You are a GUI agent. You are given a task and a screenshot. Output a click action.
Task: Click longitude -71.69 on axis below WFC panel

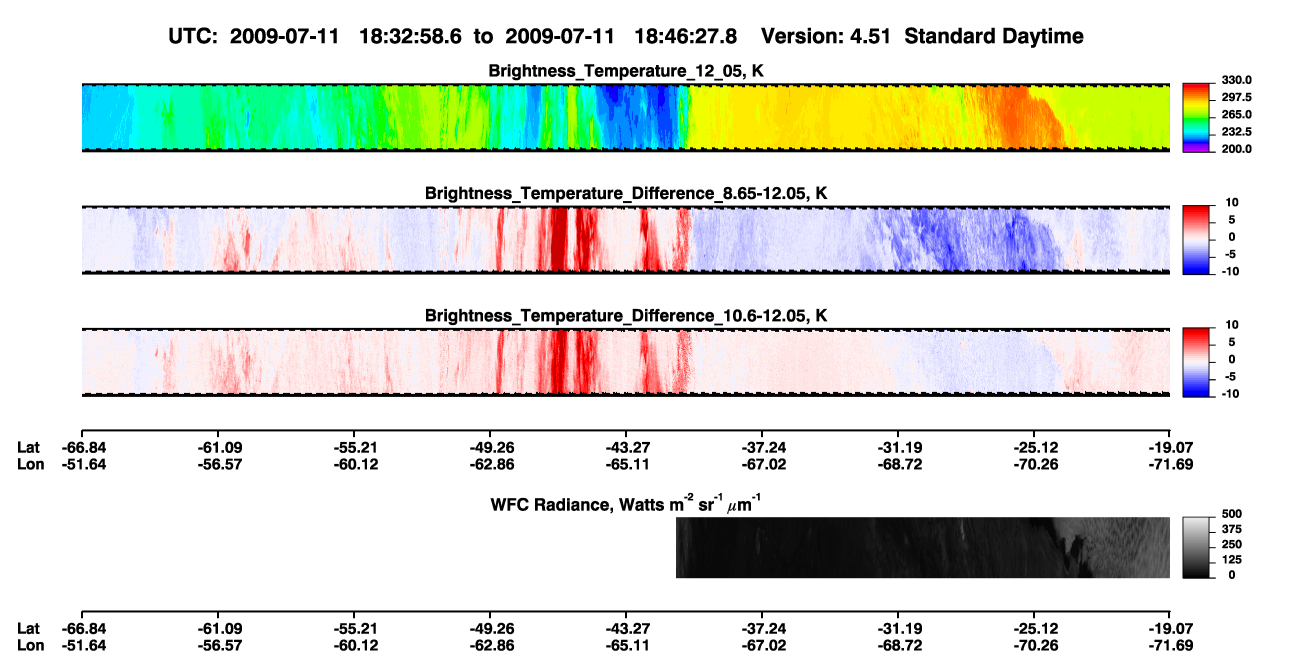(1170, 645)
